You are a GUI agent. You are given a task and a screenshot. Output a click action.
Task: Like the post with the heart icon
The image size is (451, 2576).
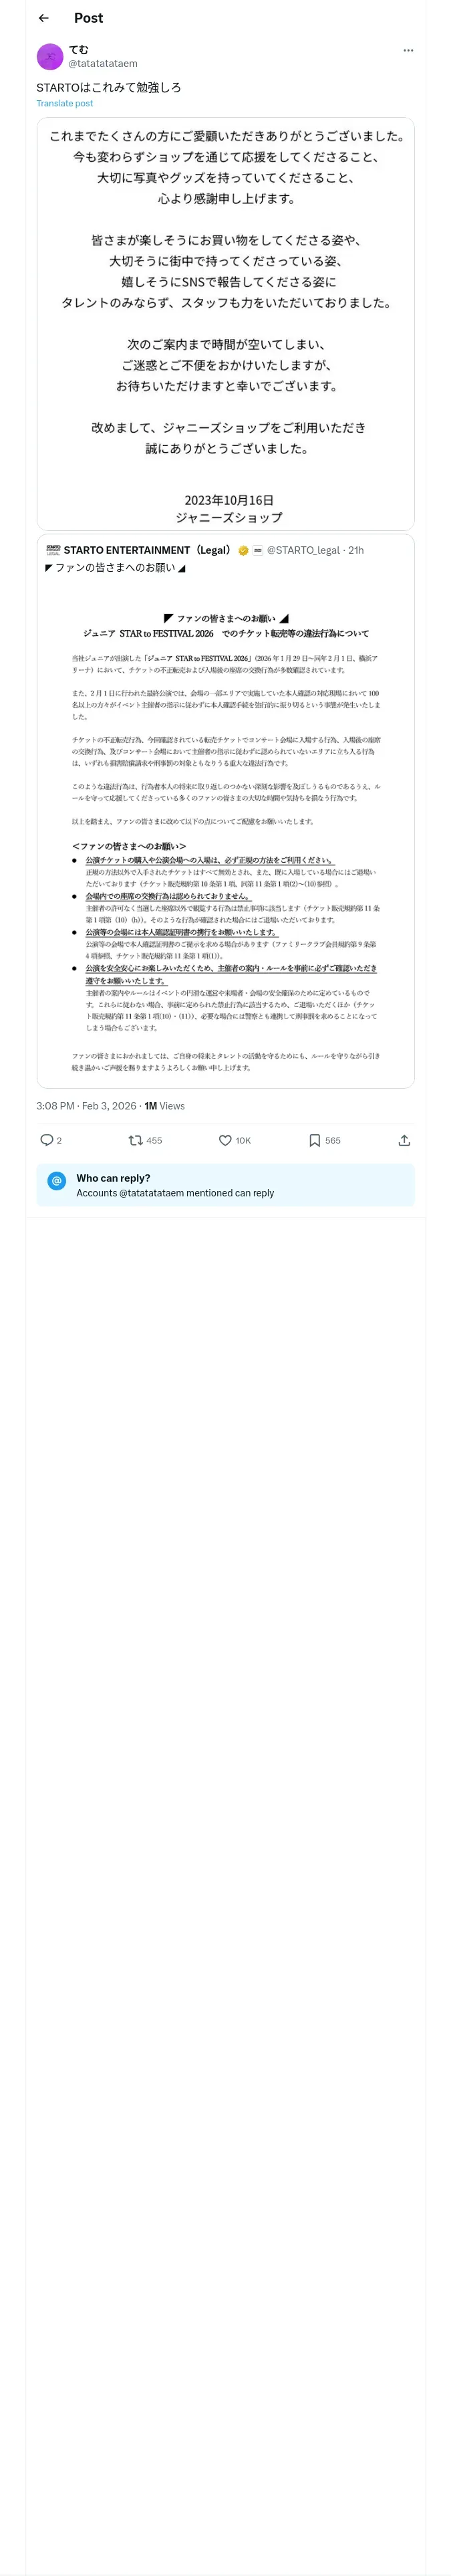[225, 1140]
